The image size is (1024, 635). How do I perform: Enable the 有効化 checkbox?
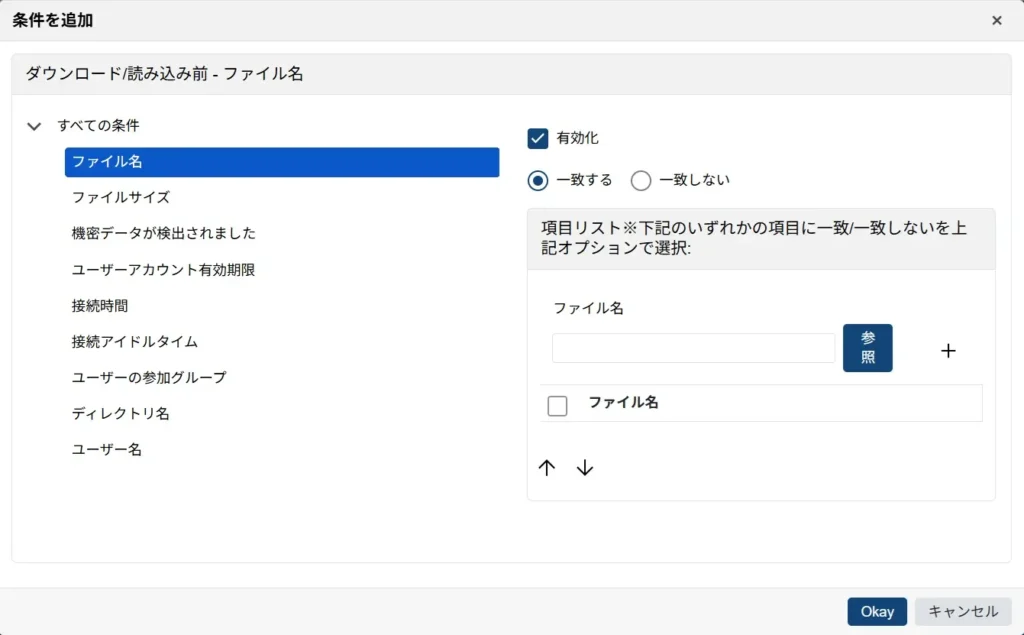click(x=540, y=138)
